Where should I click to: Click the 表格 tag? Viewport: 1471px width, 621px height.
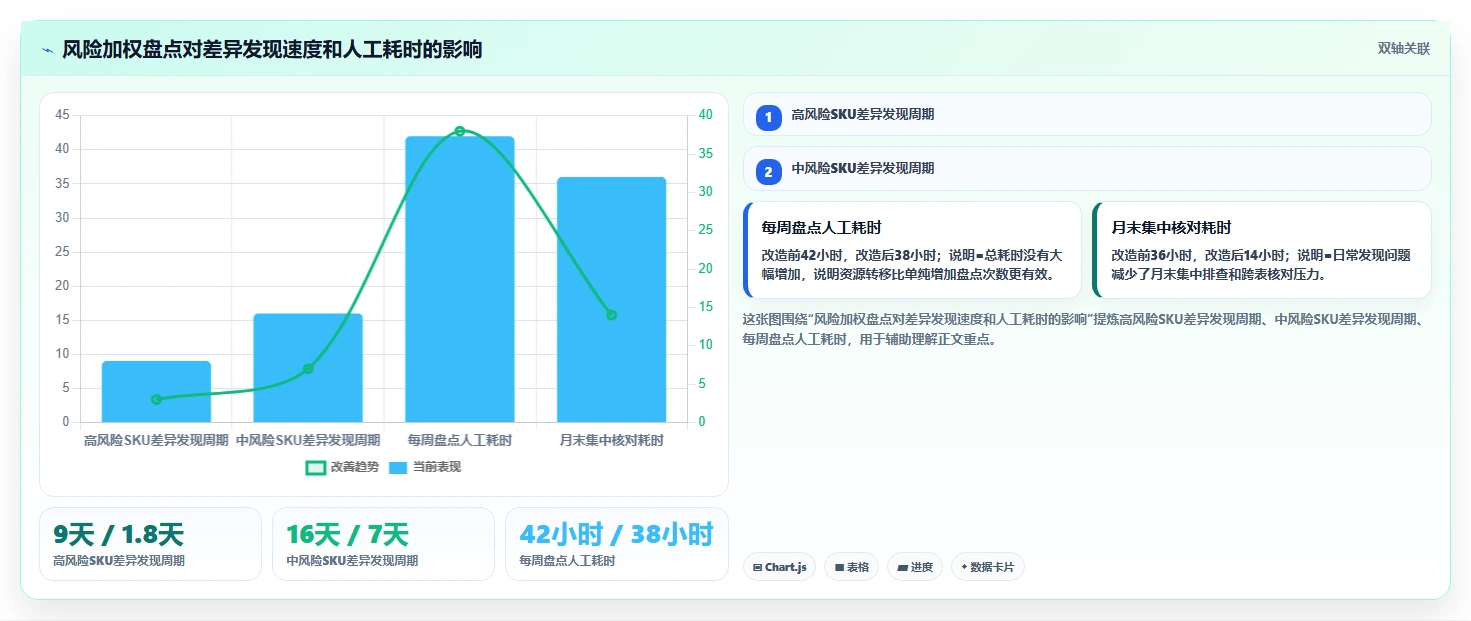[x=851, y=567]
